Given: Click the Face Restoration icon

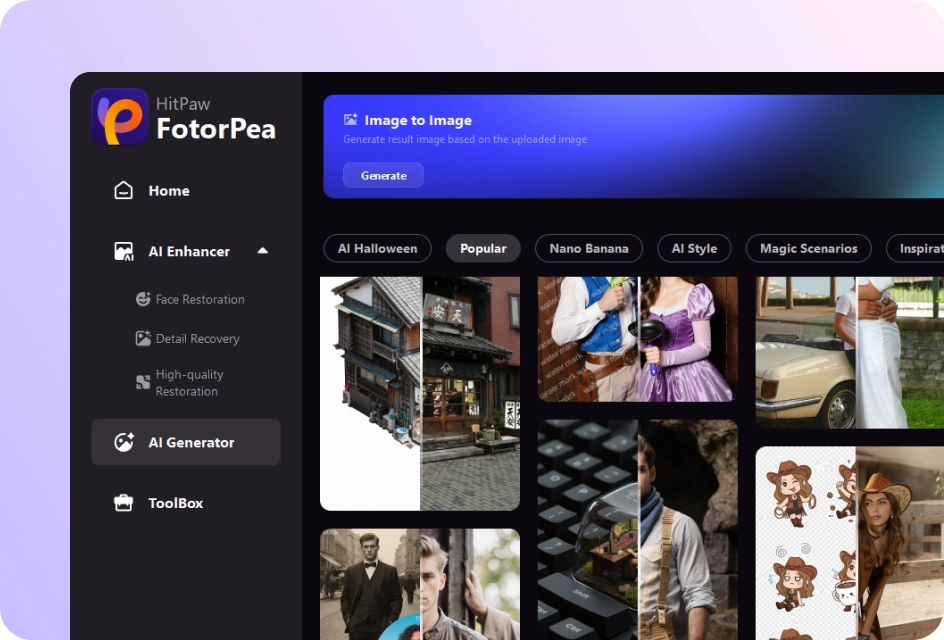Looking at the screenshot, I should tap(143, 299).
